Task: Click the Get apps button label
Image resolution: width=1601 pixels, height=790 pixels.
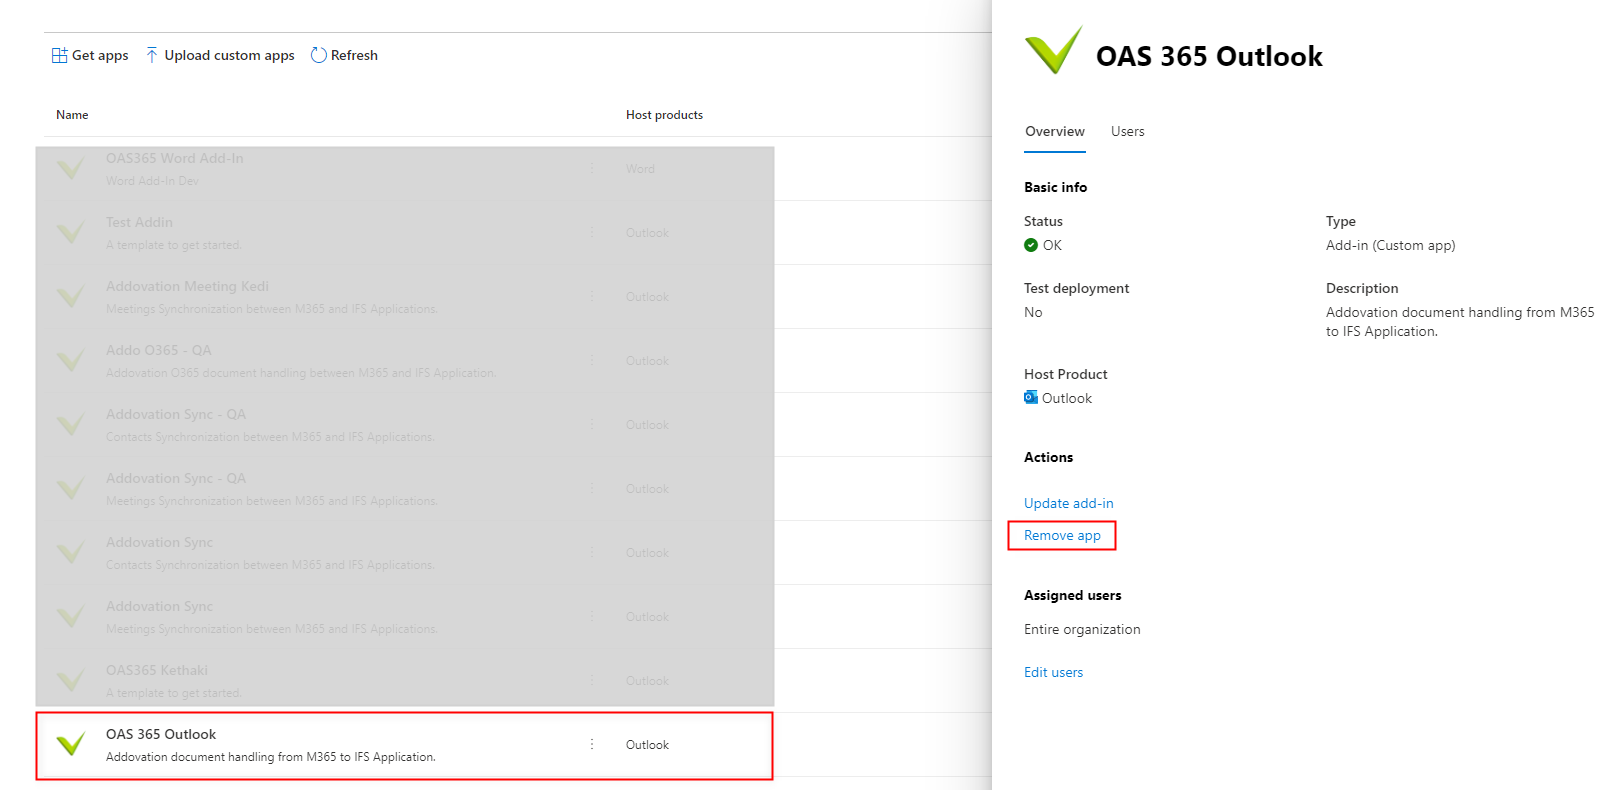Action: coord(100,55)
